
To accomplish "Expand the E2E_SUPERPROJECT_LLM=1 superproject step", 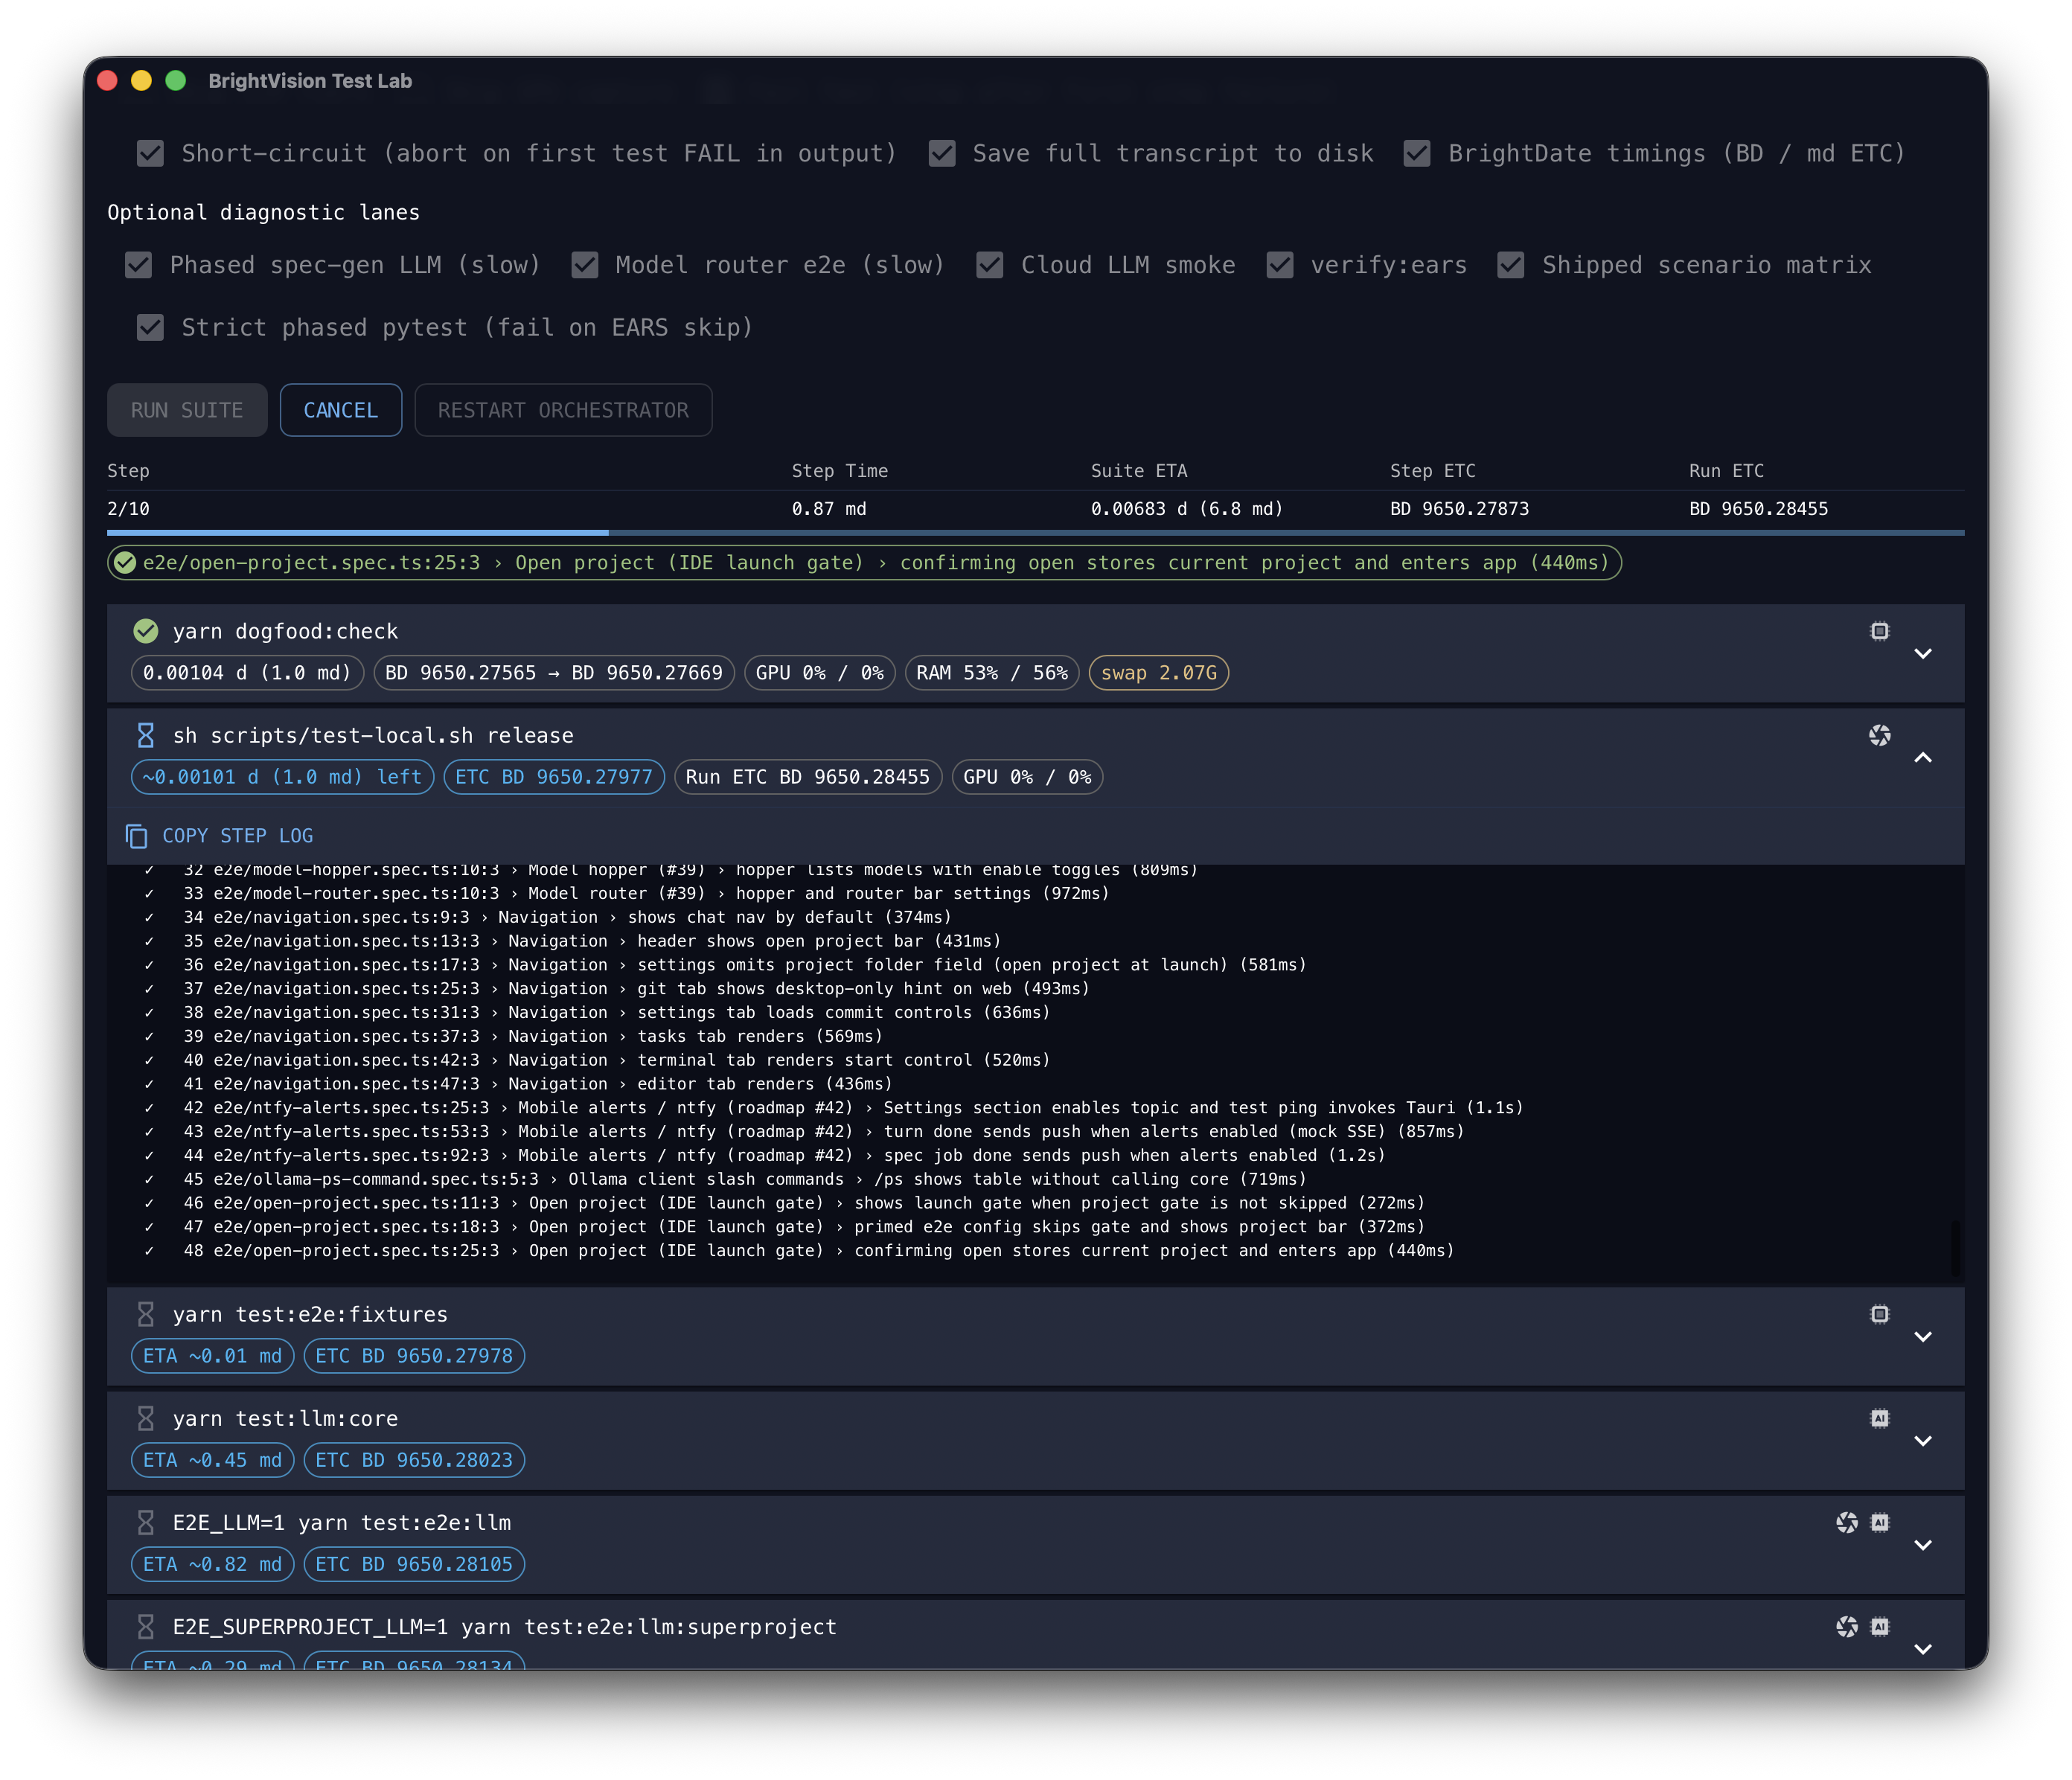I will [1922, 1648].
